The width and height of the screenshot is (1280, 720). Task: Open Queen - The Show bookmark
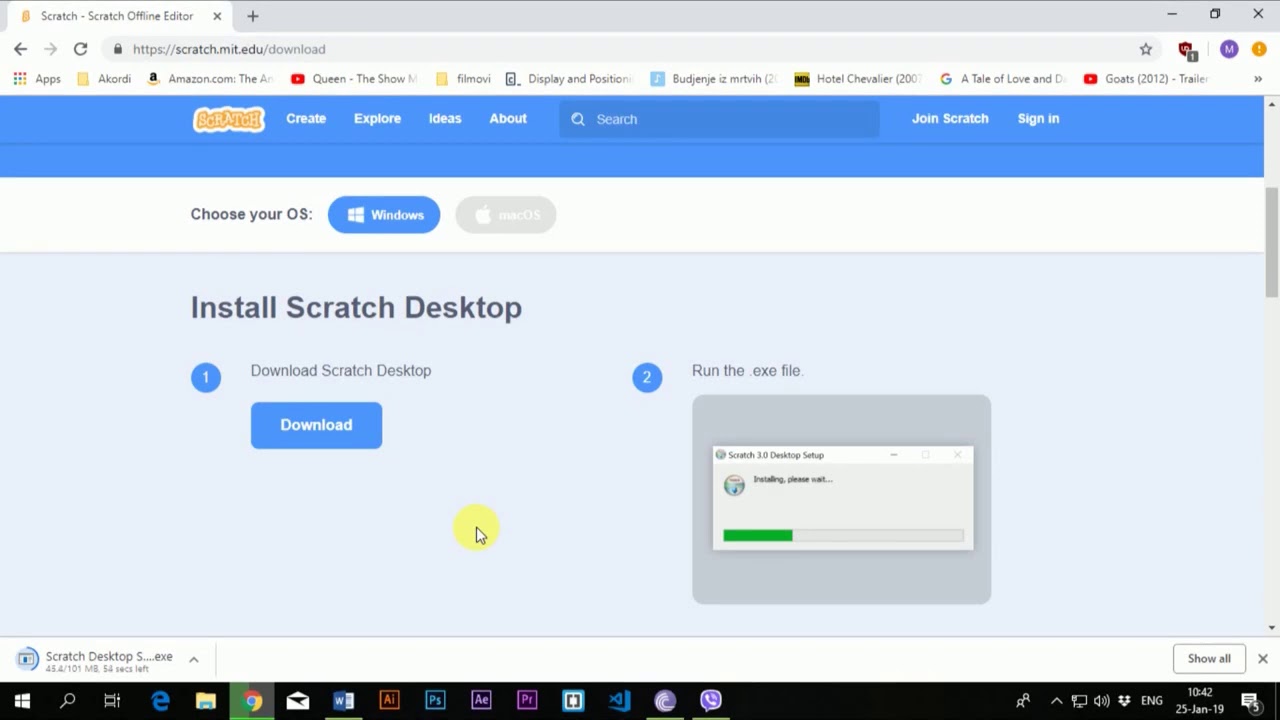[354, 79]
